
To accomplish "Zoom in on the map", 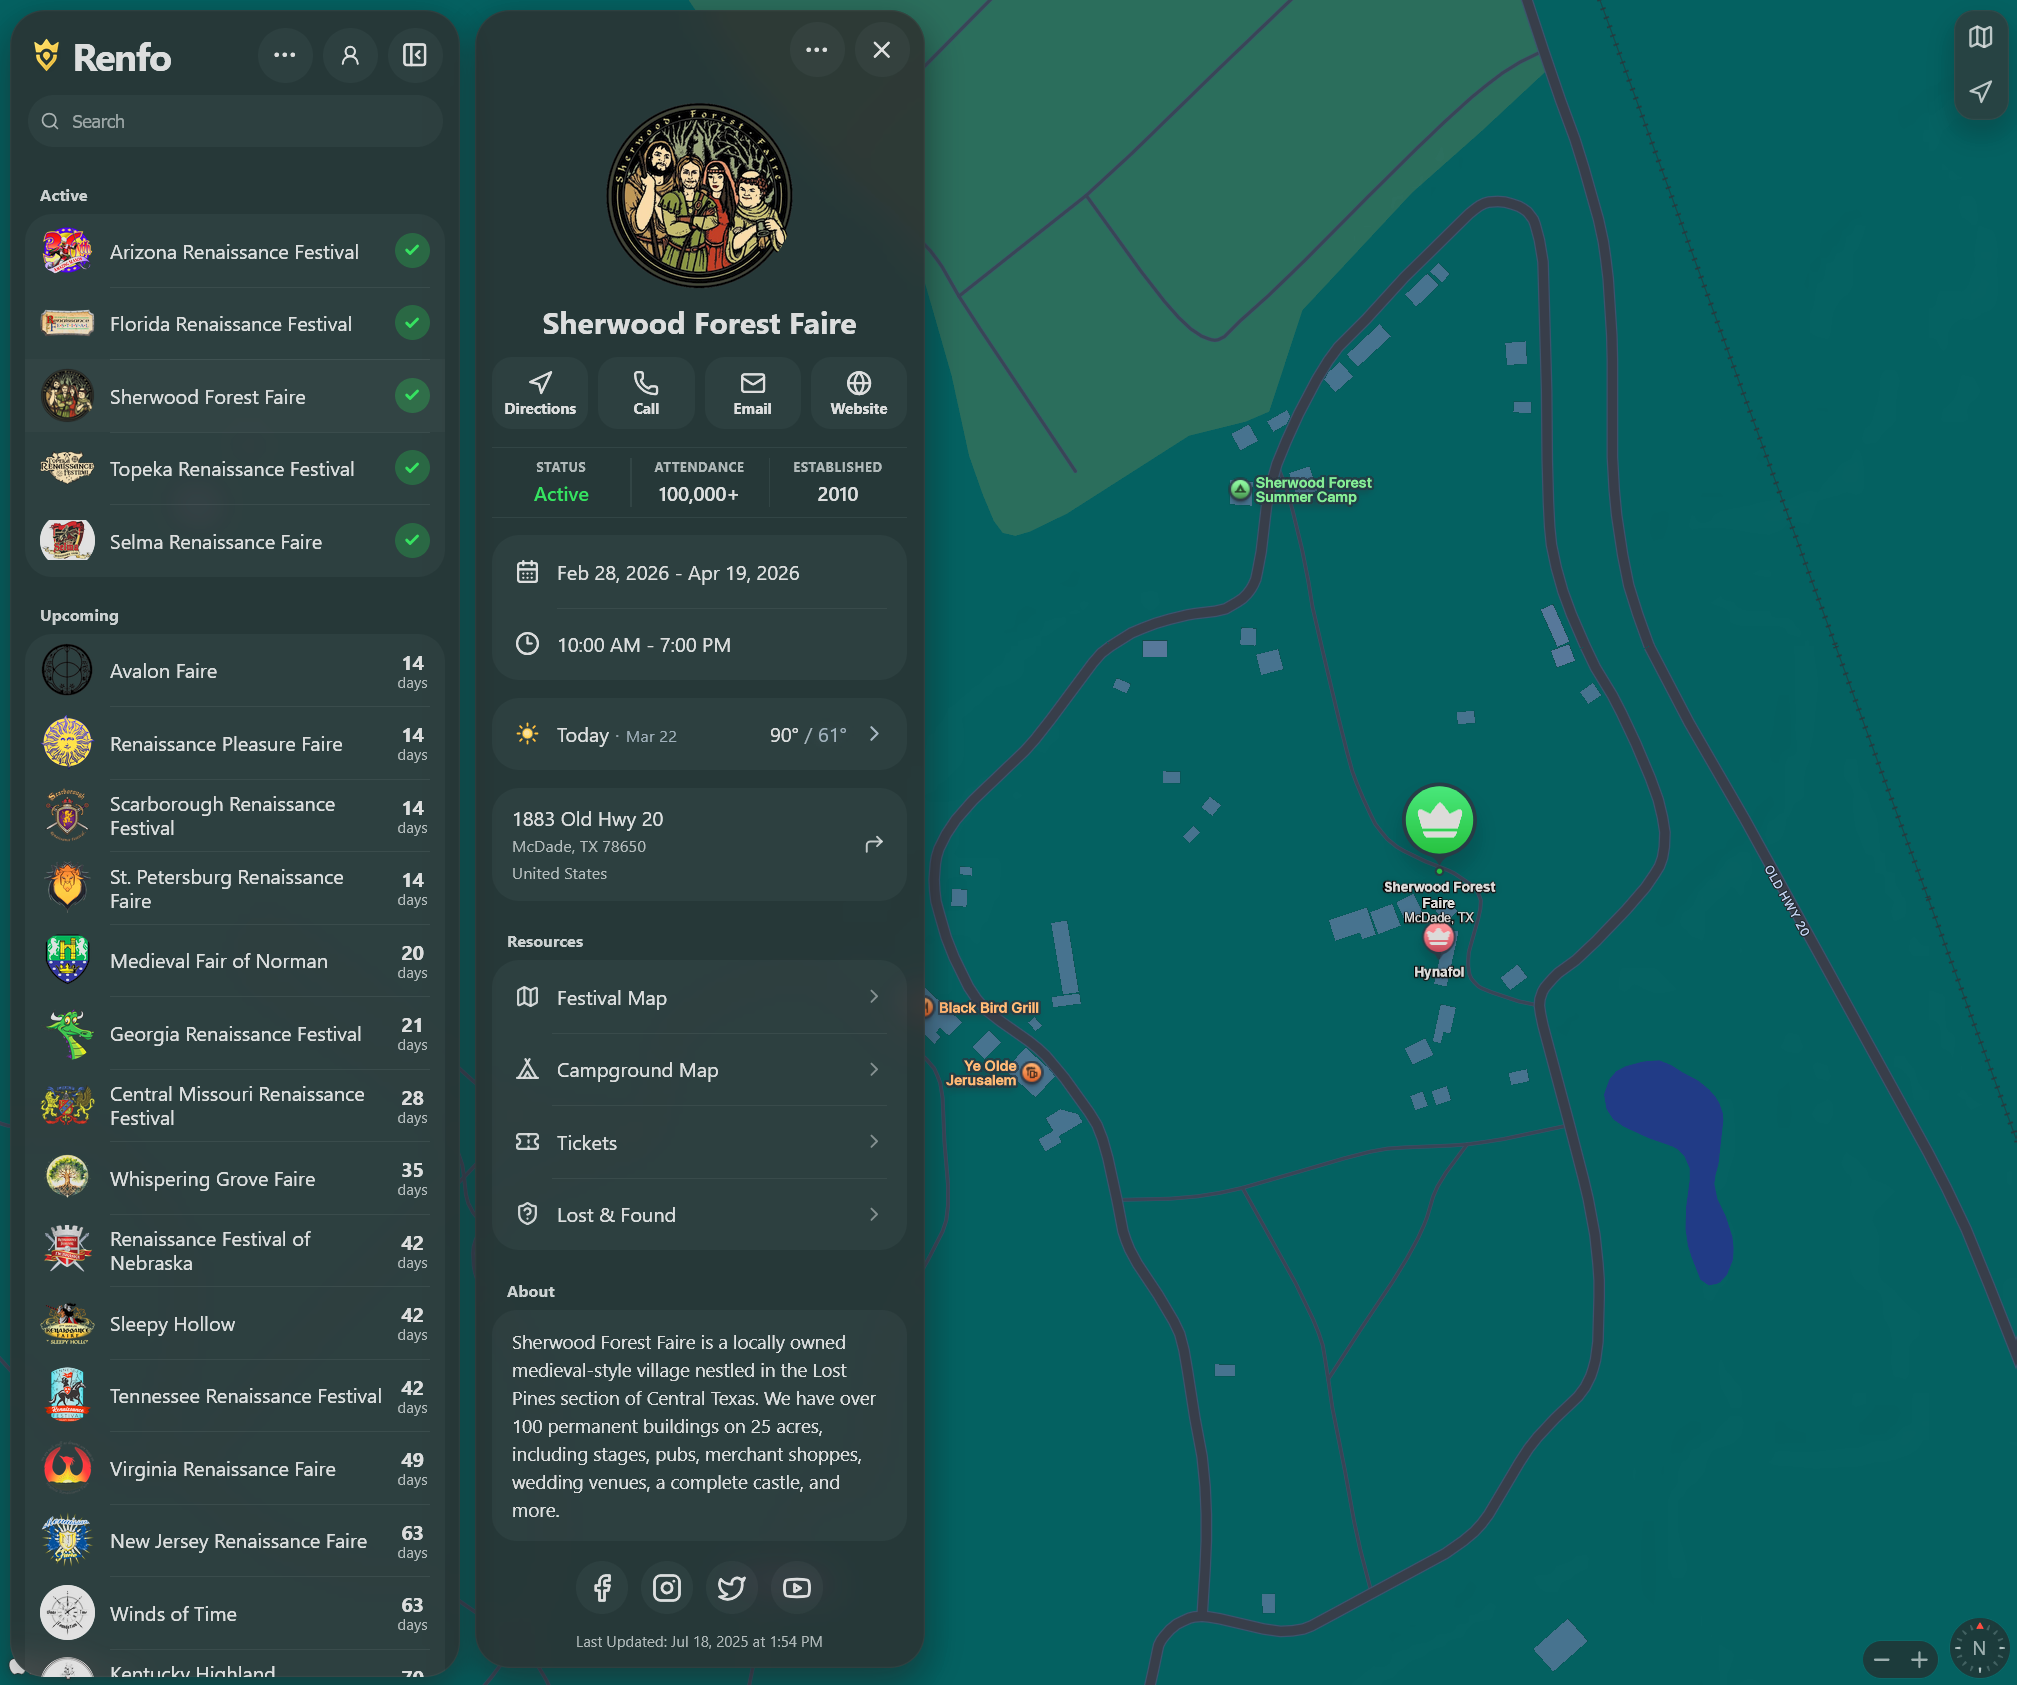I will [x=1919, y=1660].
